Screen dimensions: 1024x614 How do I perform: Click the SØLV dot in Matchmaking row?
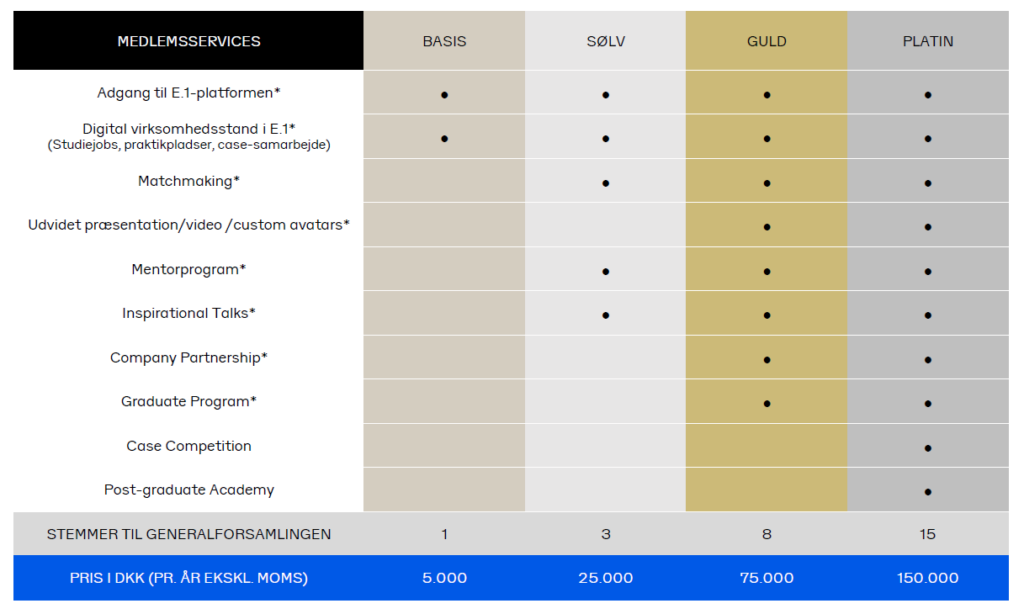coord(605,184)
